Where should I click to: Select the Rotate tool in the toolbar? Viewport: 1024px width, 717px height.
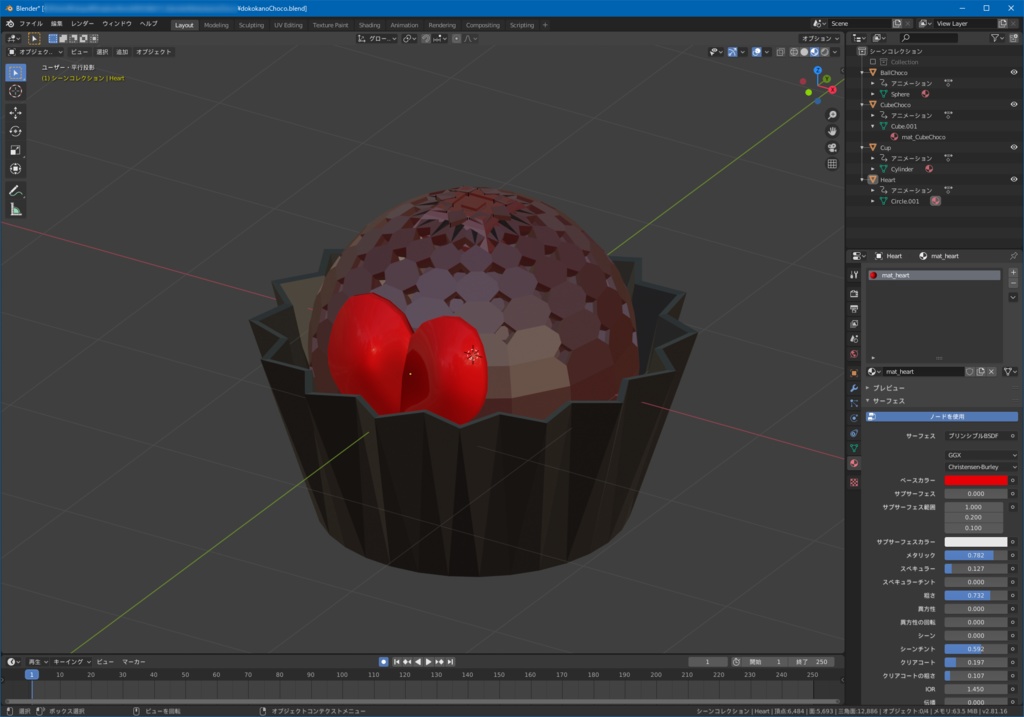coord(14,132)
